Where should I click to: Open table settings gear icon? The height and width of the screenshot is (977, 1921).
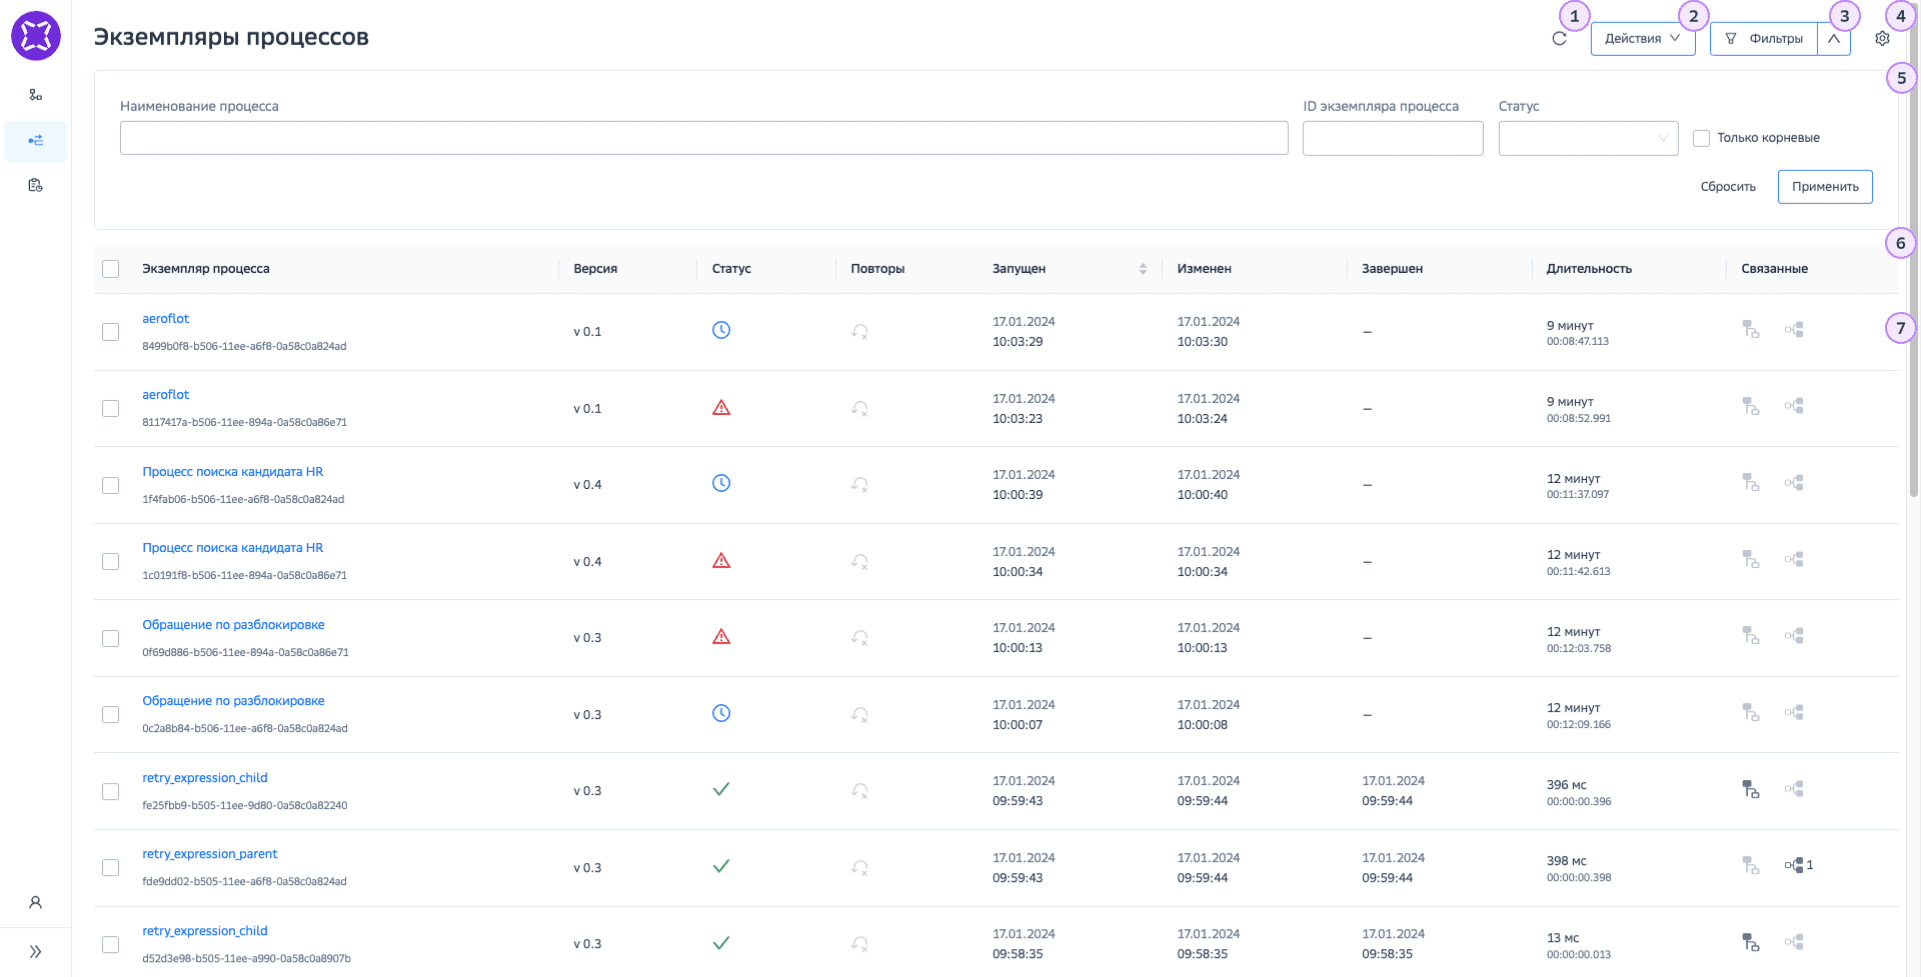[1882, 39]
